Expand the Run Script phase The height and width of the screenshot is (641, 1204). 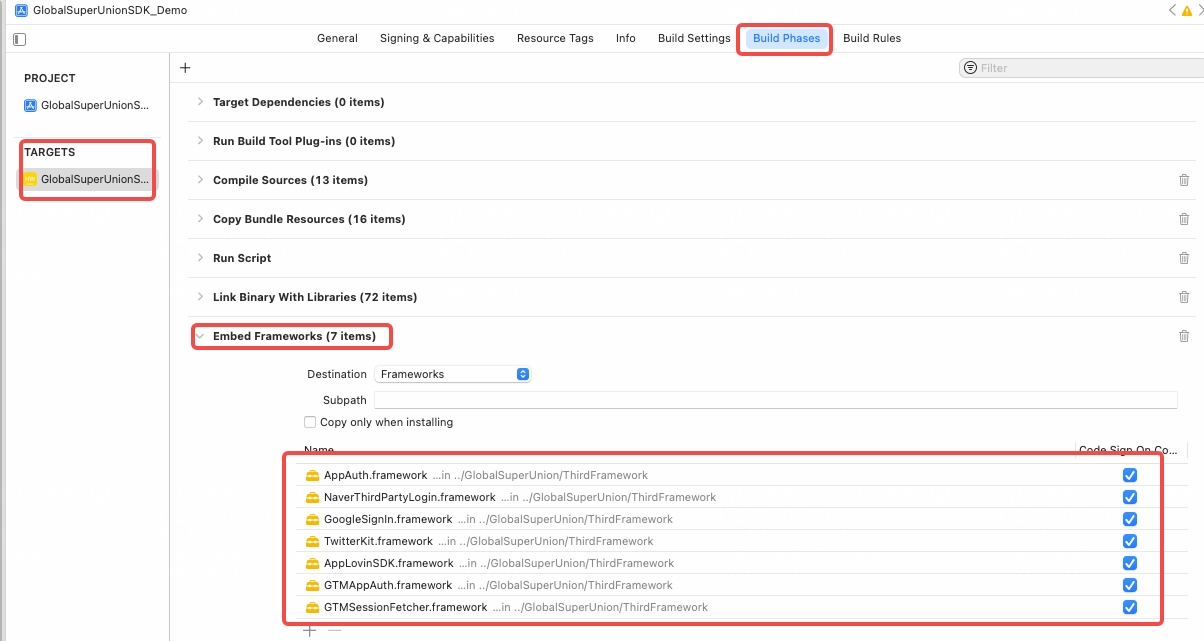click(x=200, y=258)
